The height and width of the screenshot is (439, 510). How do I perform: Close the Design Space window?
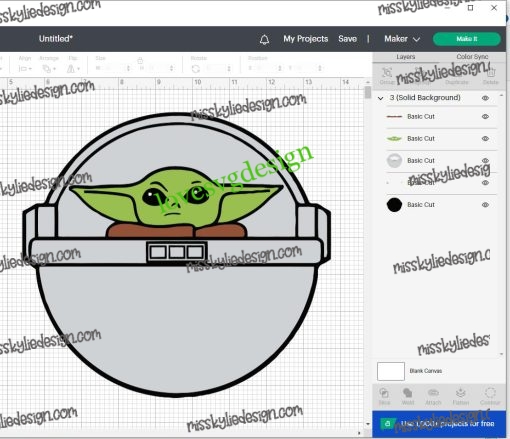(494, 8)
